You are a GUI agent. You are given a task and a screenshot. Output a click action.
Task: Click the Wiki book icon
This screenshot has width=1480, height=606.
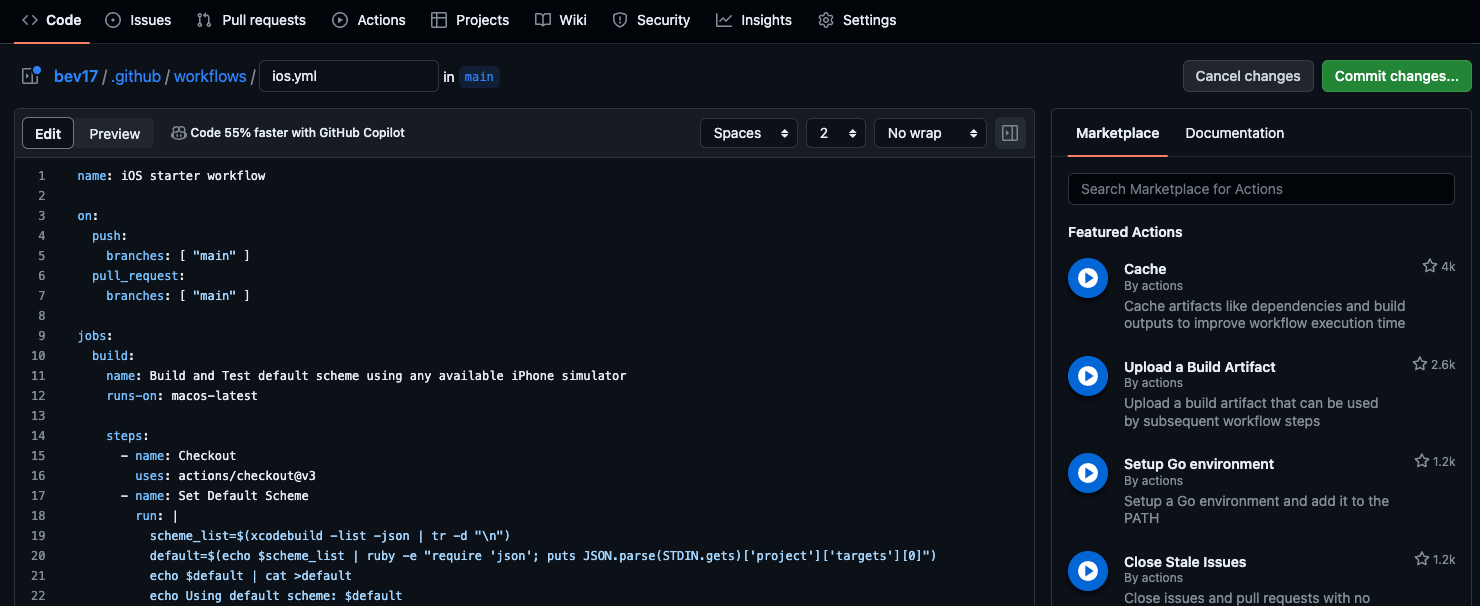point(543,20)
